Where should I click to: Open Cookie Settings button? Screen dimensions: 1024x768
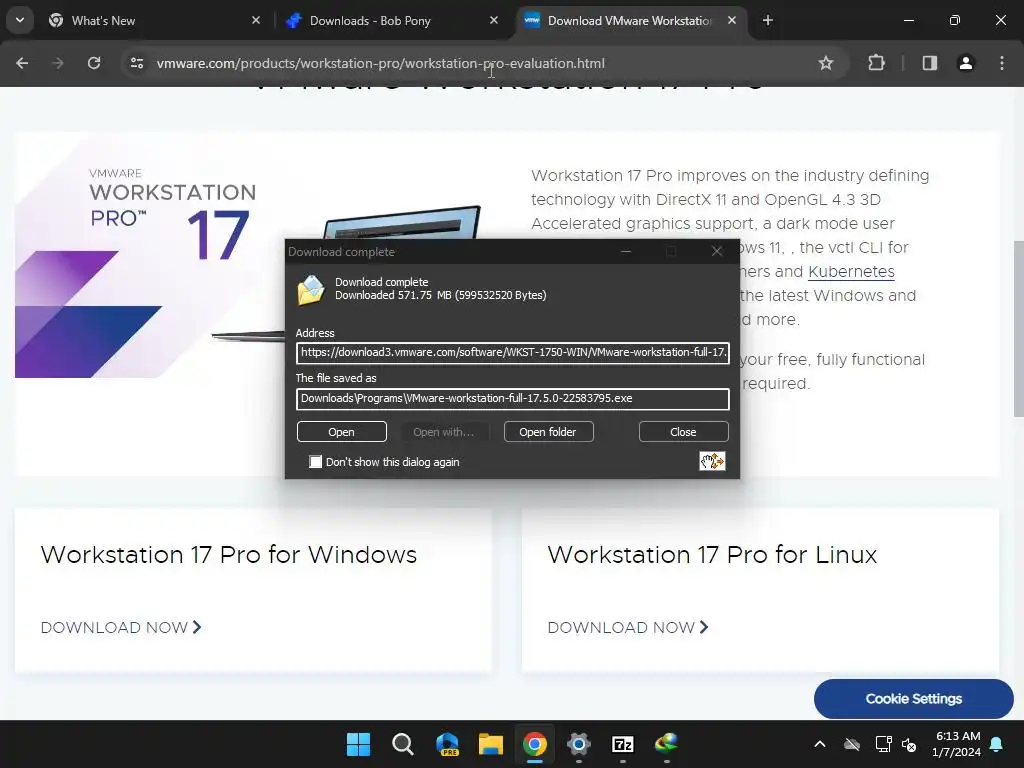coord(914,699)
